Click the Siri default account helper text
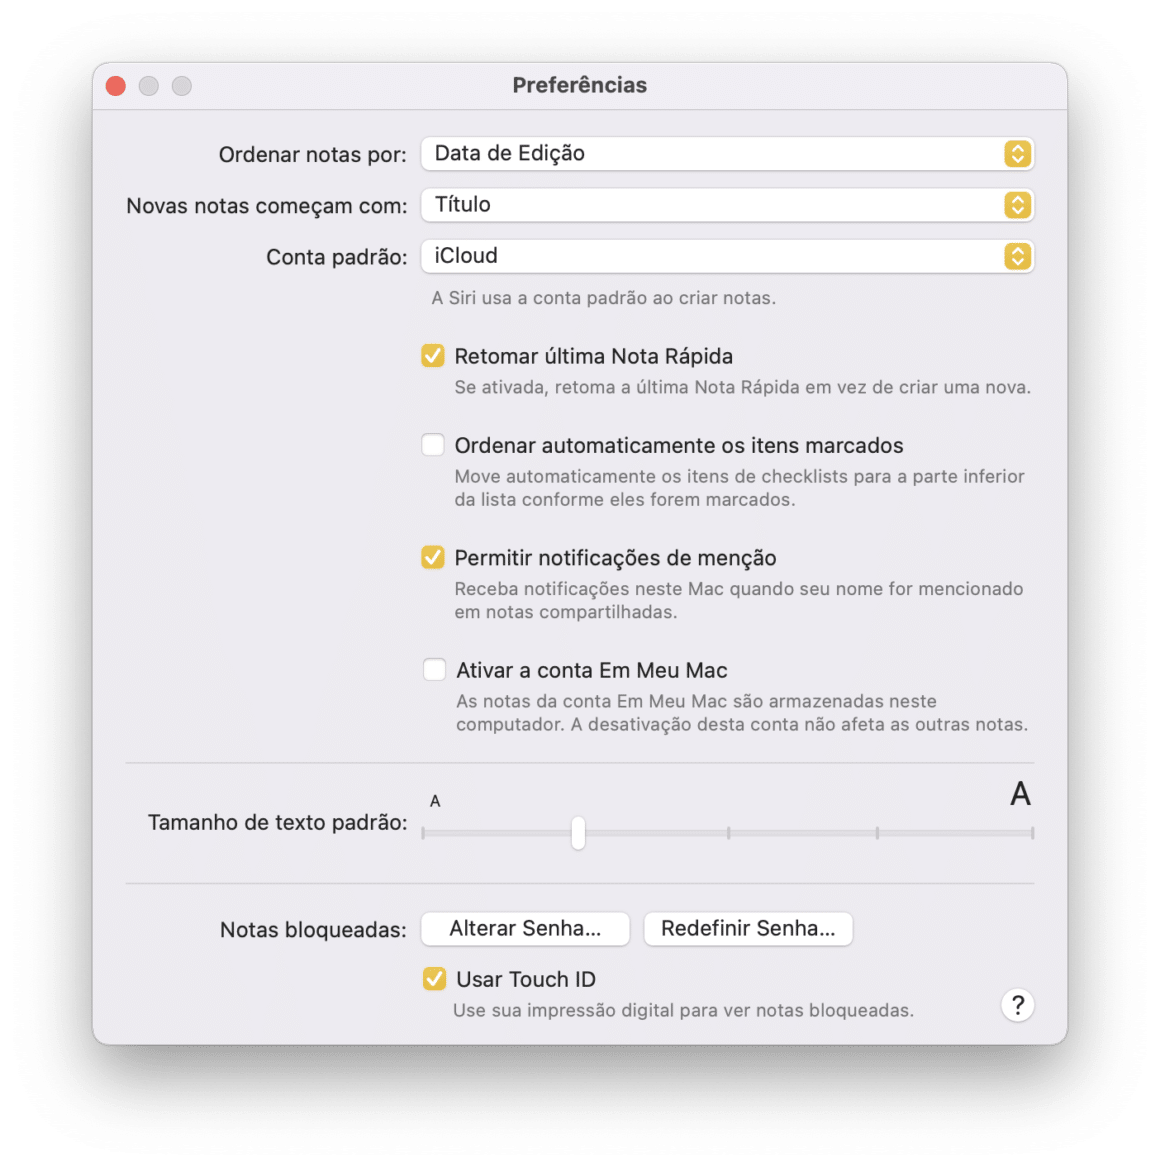The height and width of the screenshot is (1167, 1160). [604, 297]
